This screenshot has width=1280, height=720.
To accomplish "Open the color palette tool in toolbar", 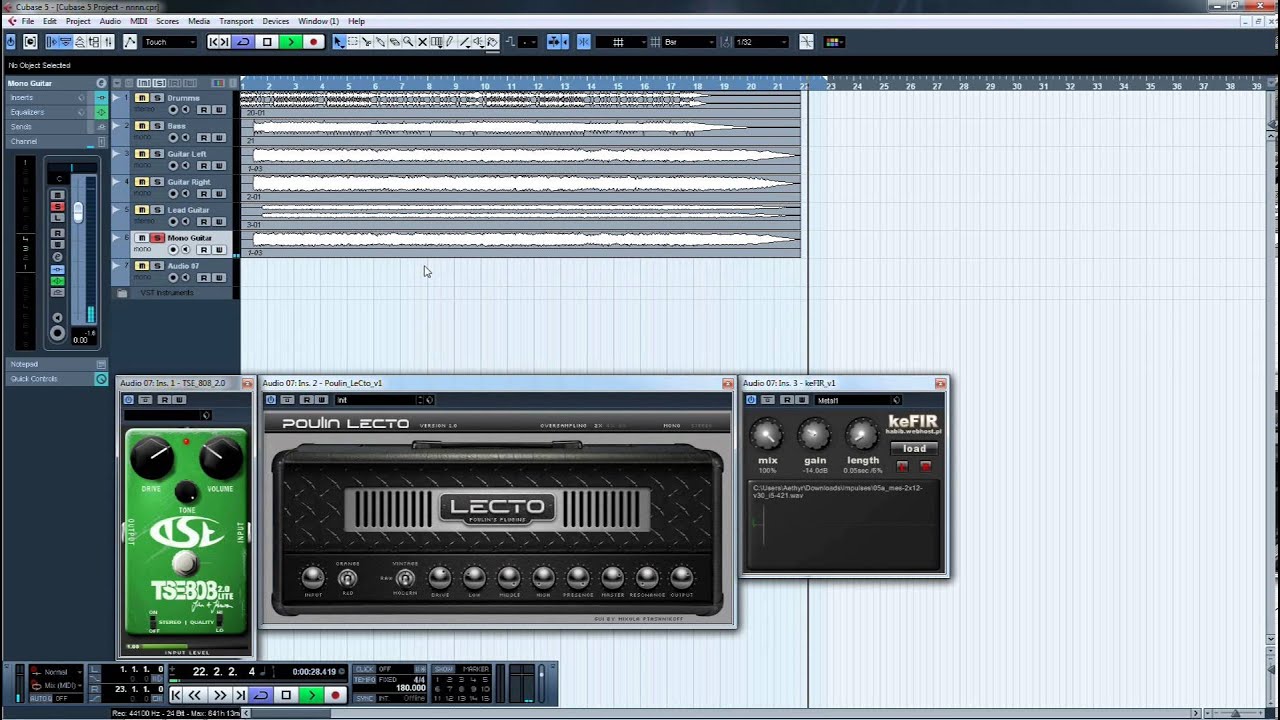I will pyautogui.click(x=834, y=42).
